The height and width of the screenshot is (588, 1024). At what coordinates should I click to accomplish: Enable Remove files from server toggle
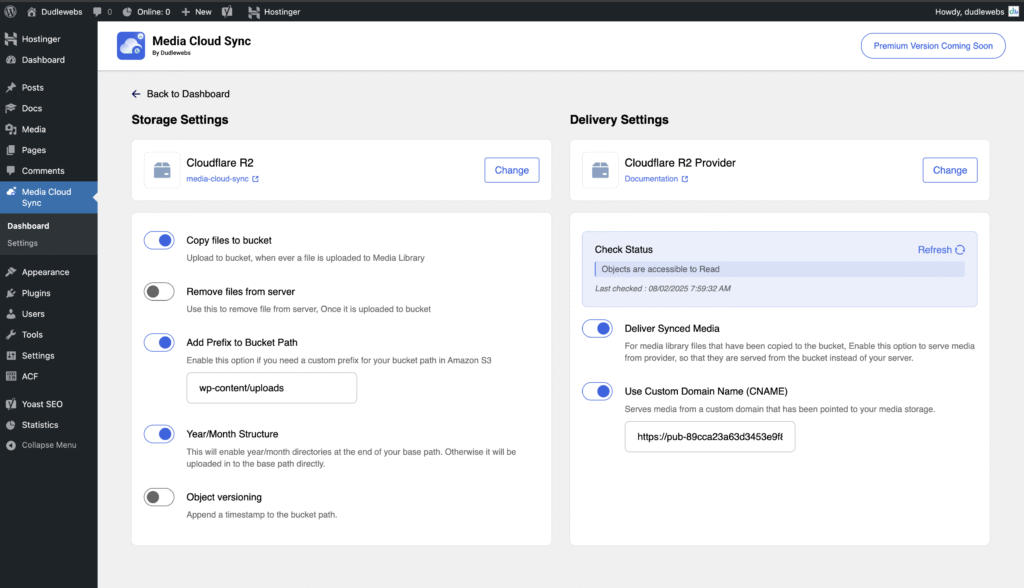point(159,292)
